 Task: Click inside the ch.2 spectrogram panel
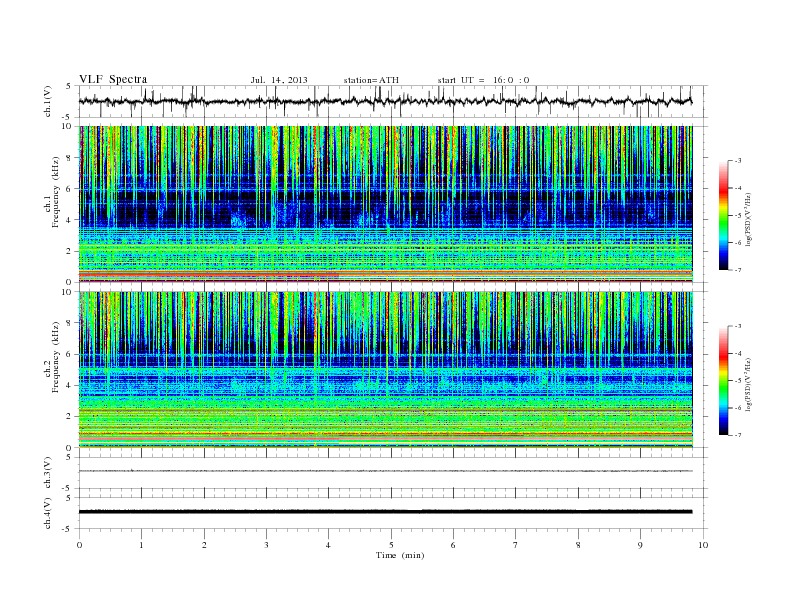(386, 370)
